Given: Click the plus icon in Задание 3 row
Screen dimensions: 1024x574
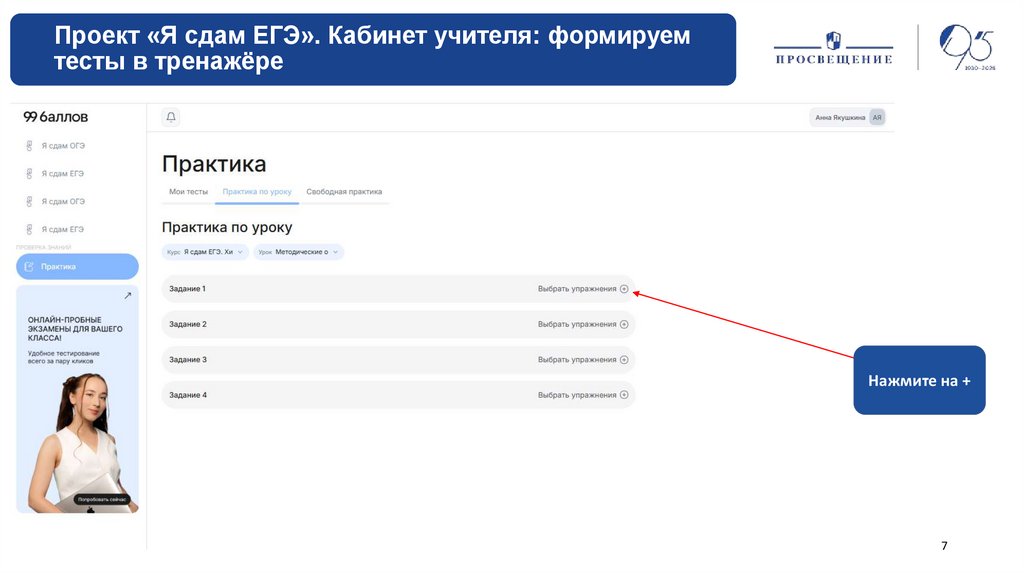Looking at the screenshot, I should 624,360.
